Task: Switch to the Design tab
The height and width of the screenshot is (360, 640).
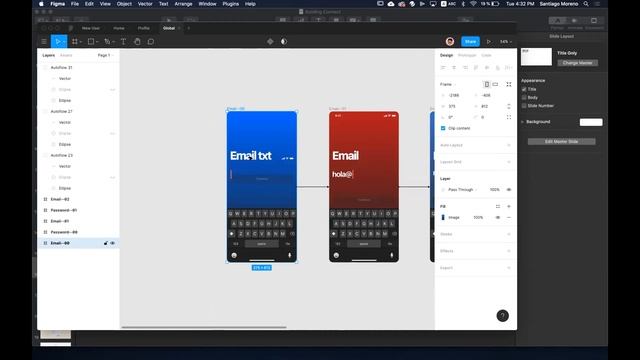Action: pos(446,55)
